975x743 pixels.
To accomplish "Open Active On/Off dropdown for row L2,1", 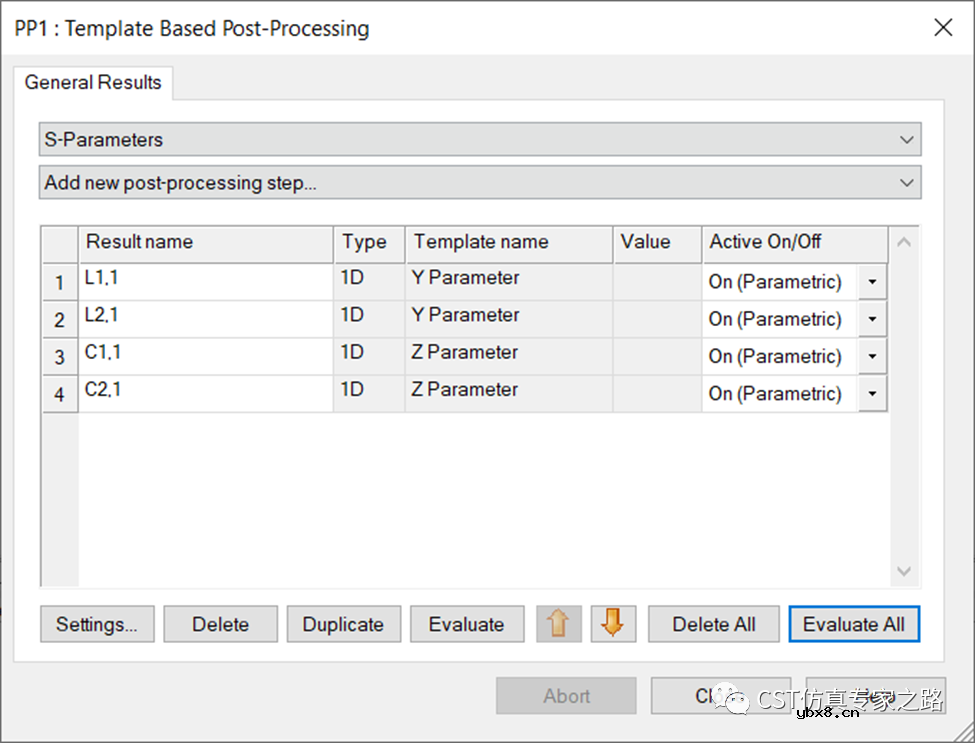I will pos(872,319).
